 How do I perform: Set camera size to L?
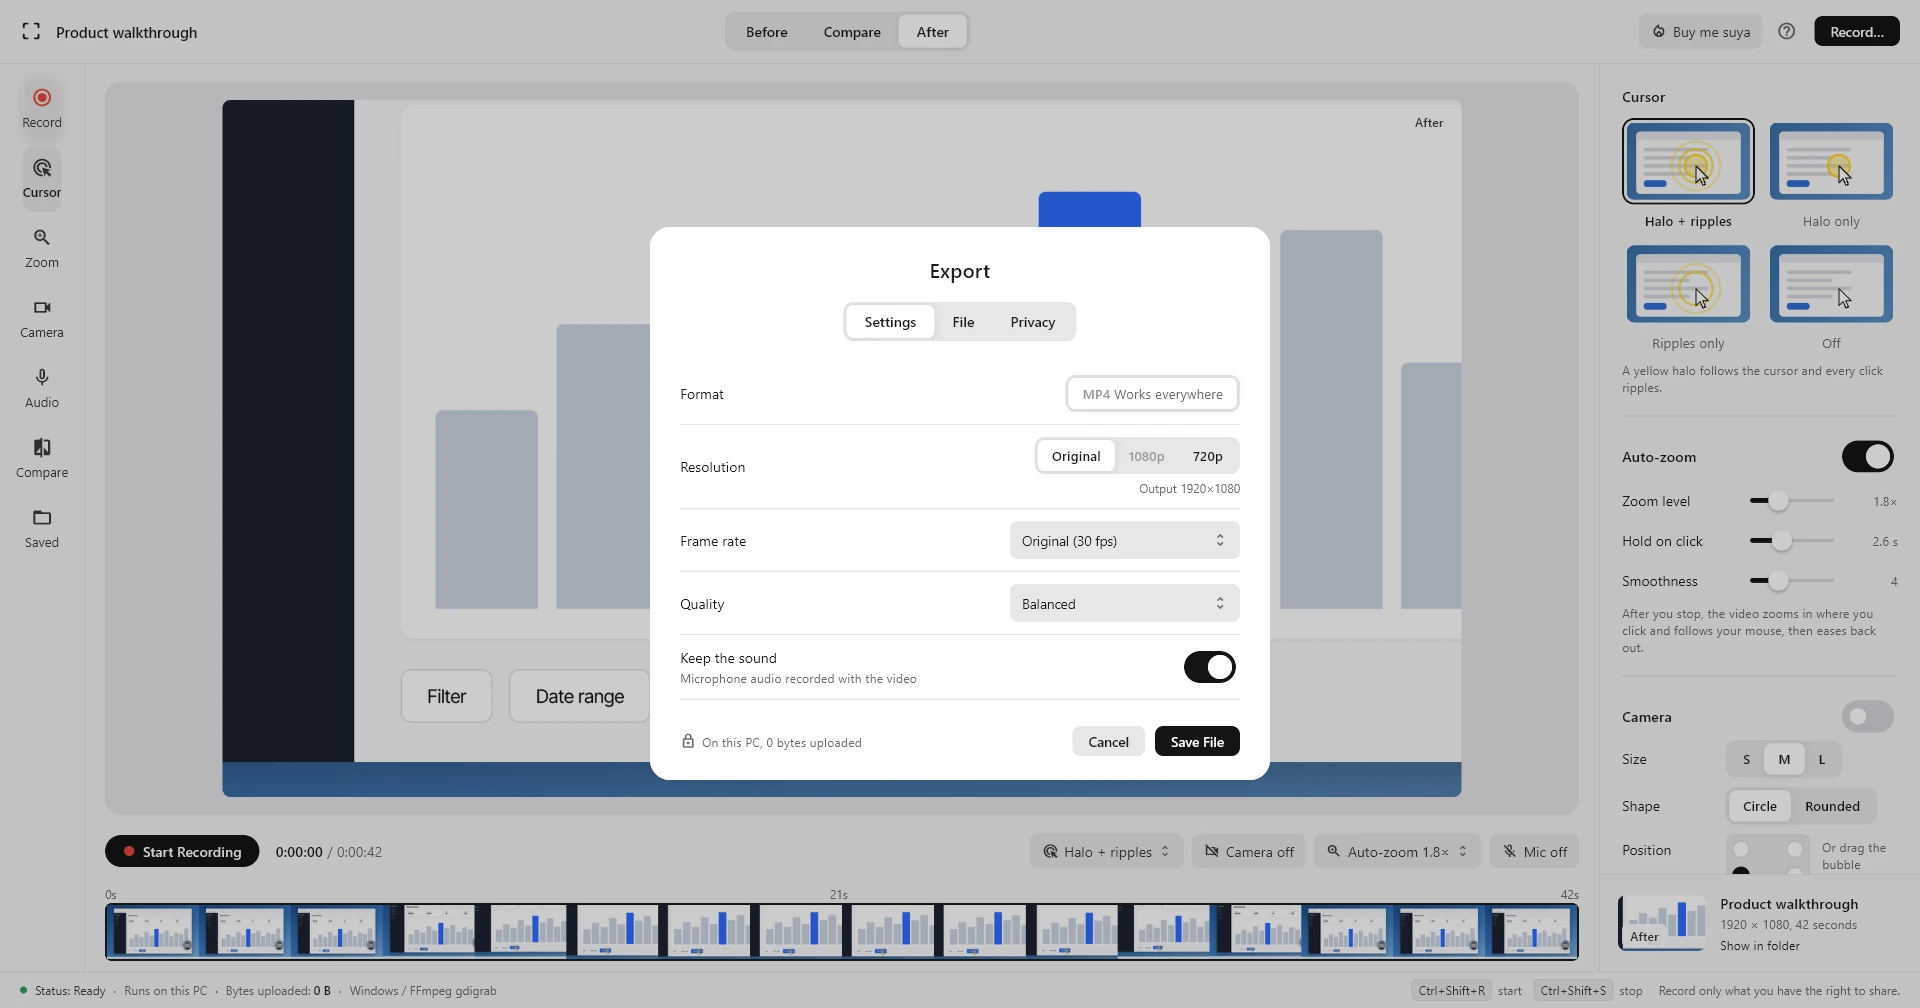point(1822,759)
